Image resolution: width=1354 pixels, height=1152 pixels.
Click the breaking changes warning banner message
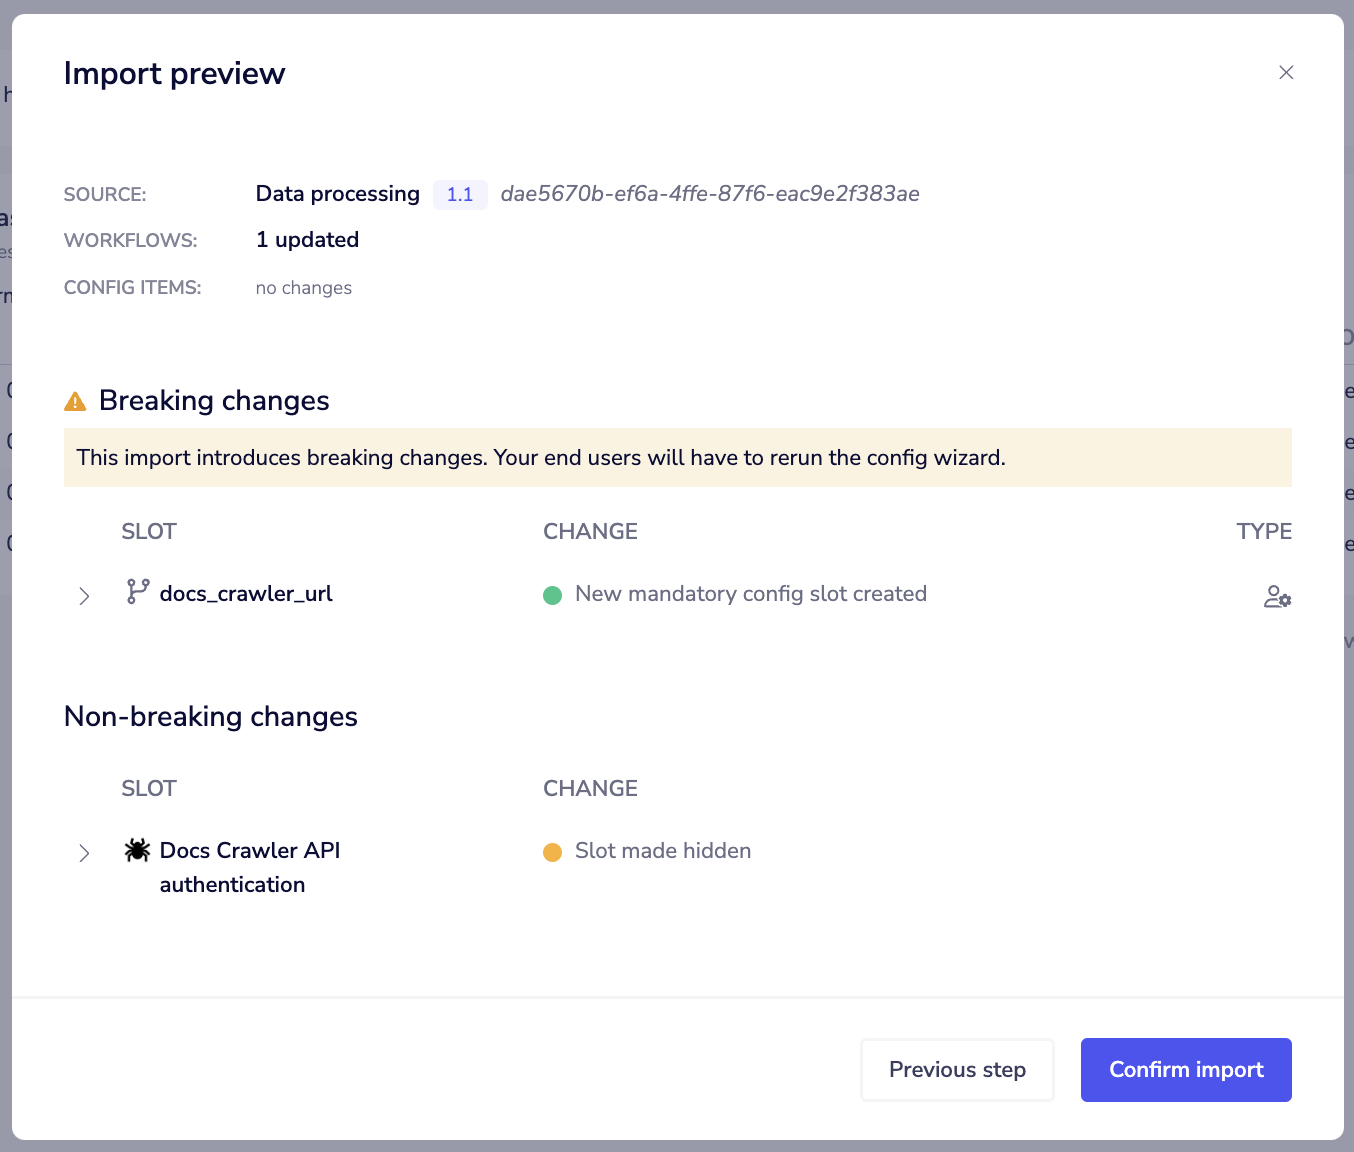[542, 457]
